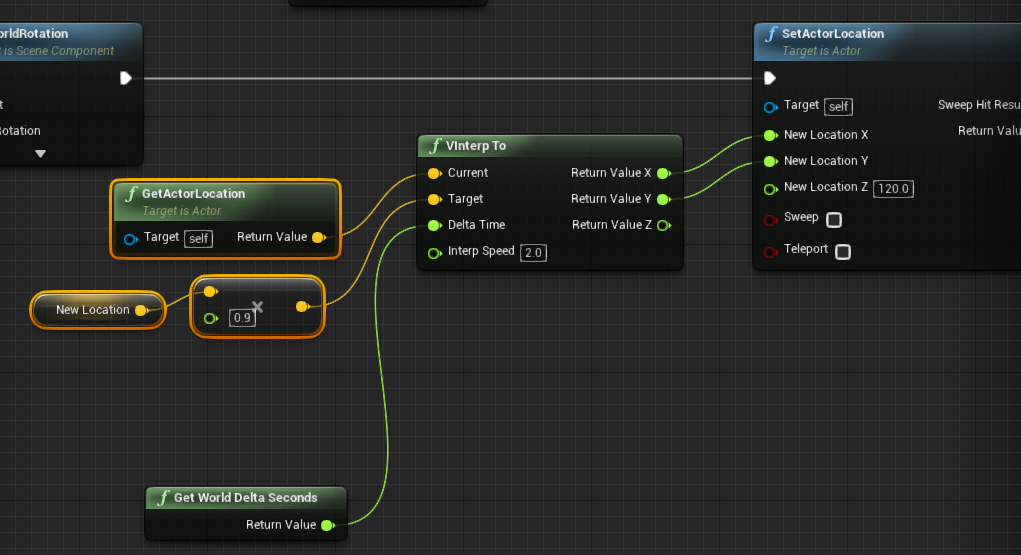Click the VInterp To Target pin

[x=435, y=199]
